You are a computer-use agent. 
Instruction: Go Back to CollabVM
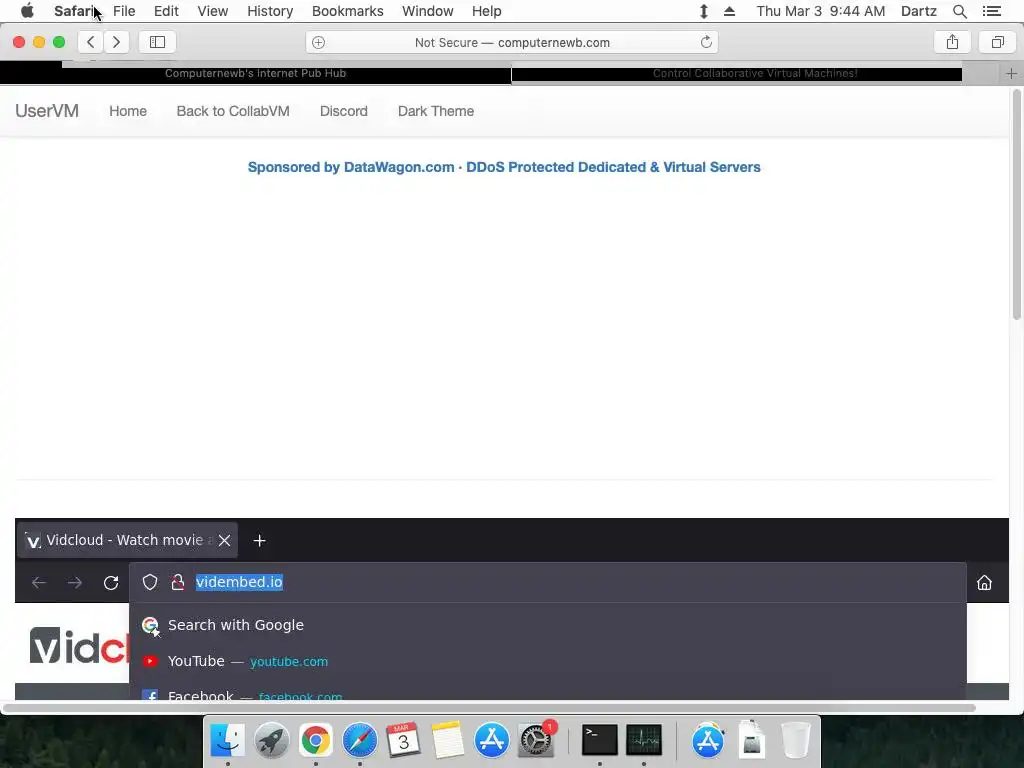233,111
